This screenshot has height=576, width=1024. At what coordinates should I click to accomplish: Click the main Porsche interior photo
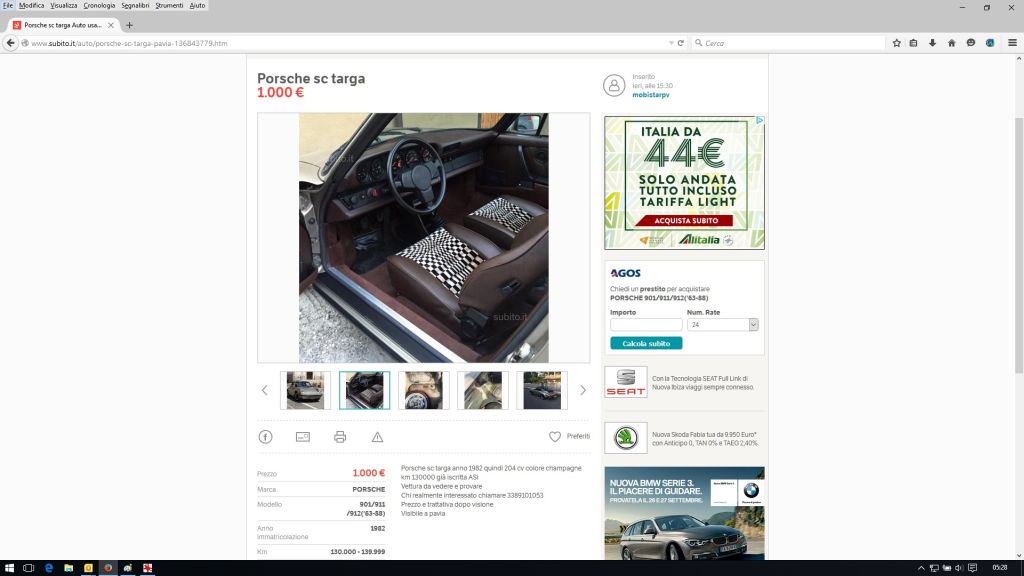click(424, 238)
